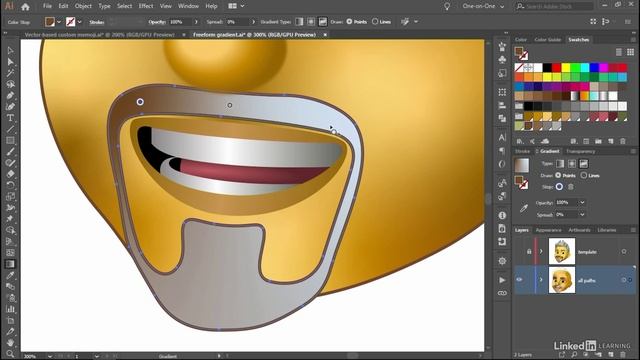Choose radial gradient type in Gradient panel
The width and height of the screenshot is (640, 360).
[x=572, y=164]
